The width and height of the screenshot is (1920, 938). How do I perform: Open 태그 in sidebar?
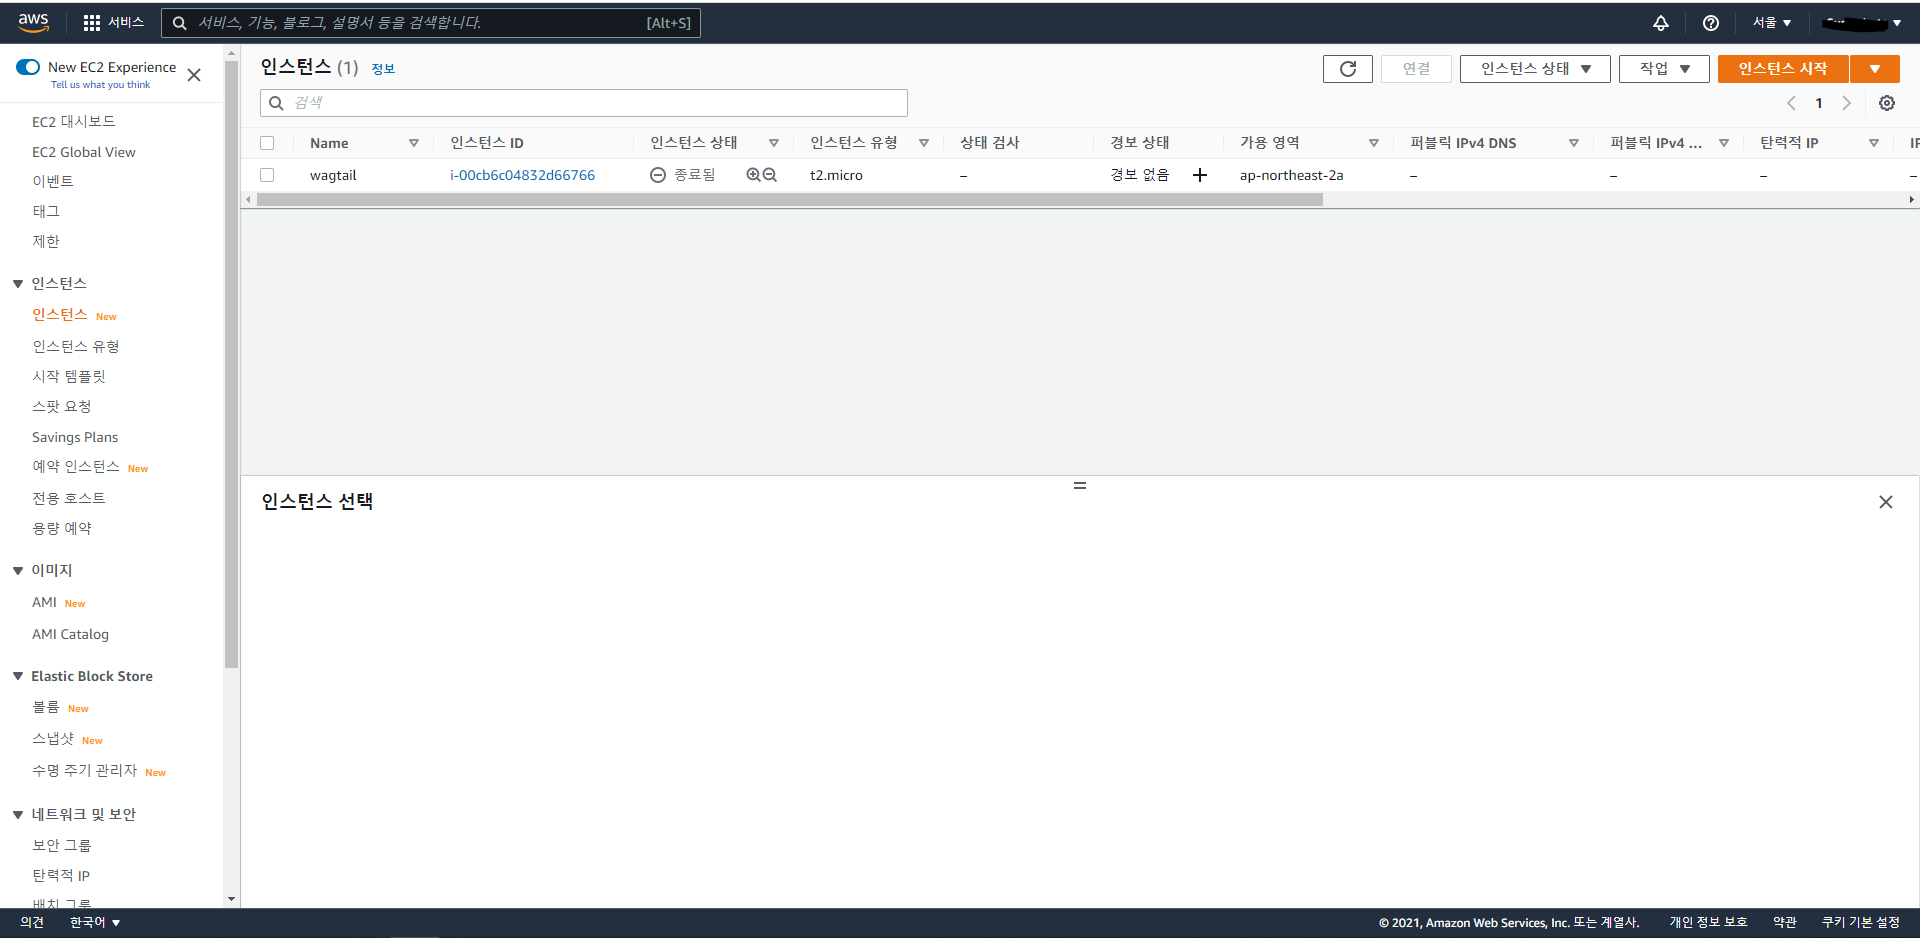(46, 211)
